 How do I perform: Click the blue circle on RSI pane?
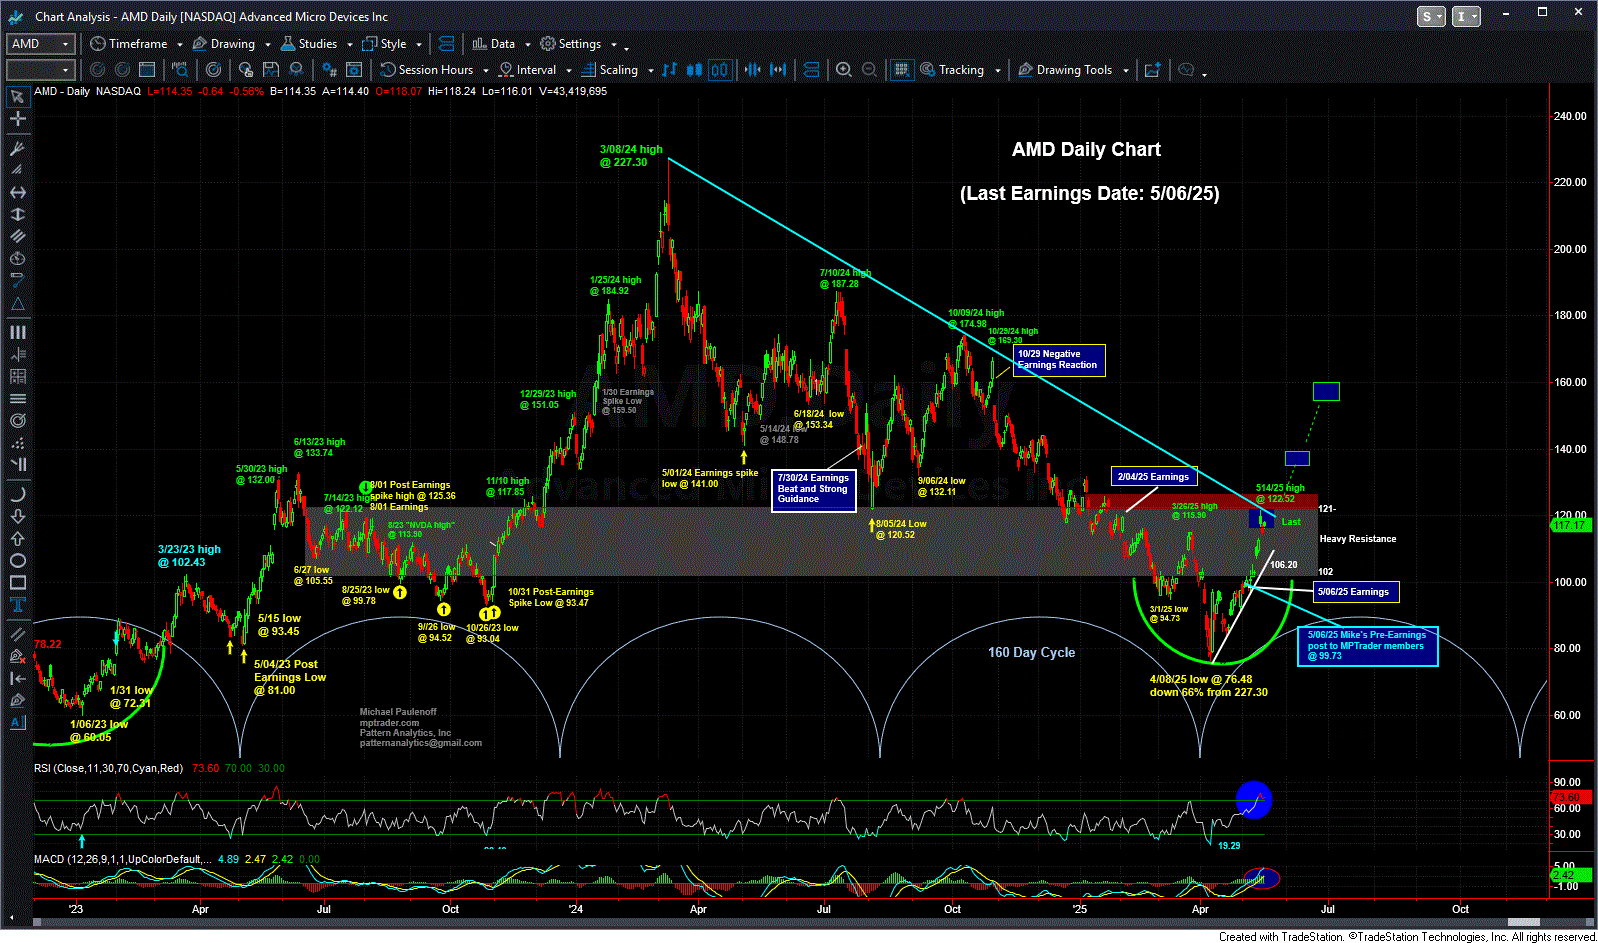coord(1253,799)
